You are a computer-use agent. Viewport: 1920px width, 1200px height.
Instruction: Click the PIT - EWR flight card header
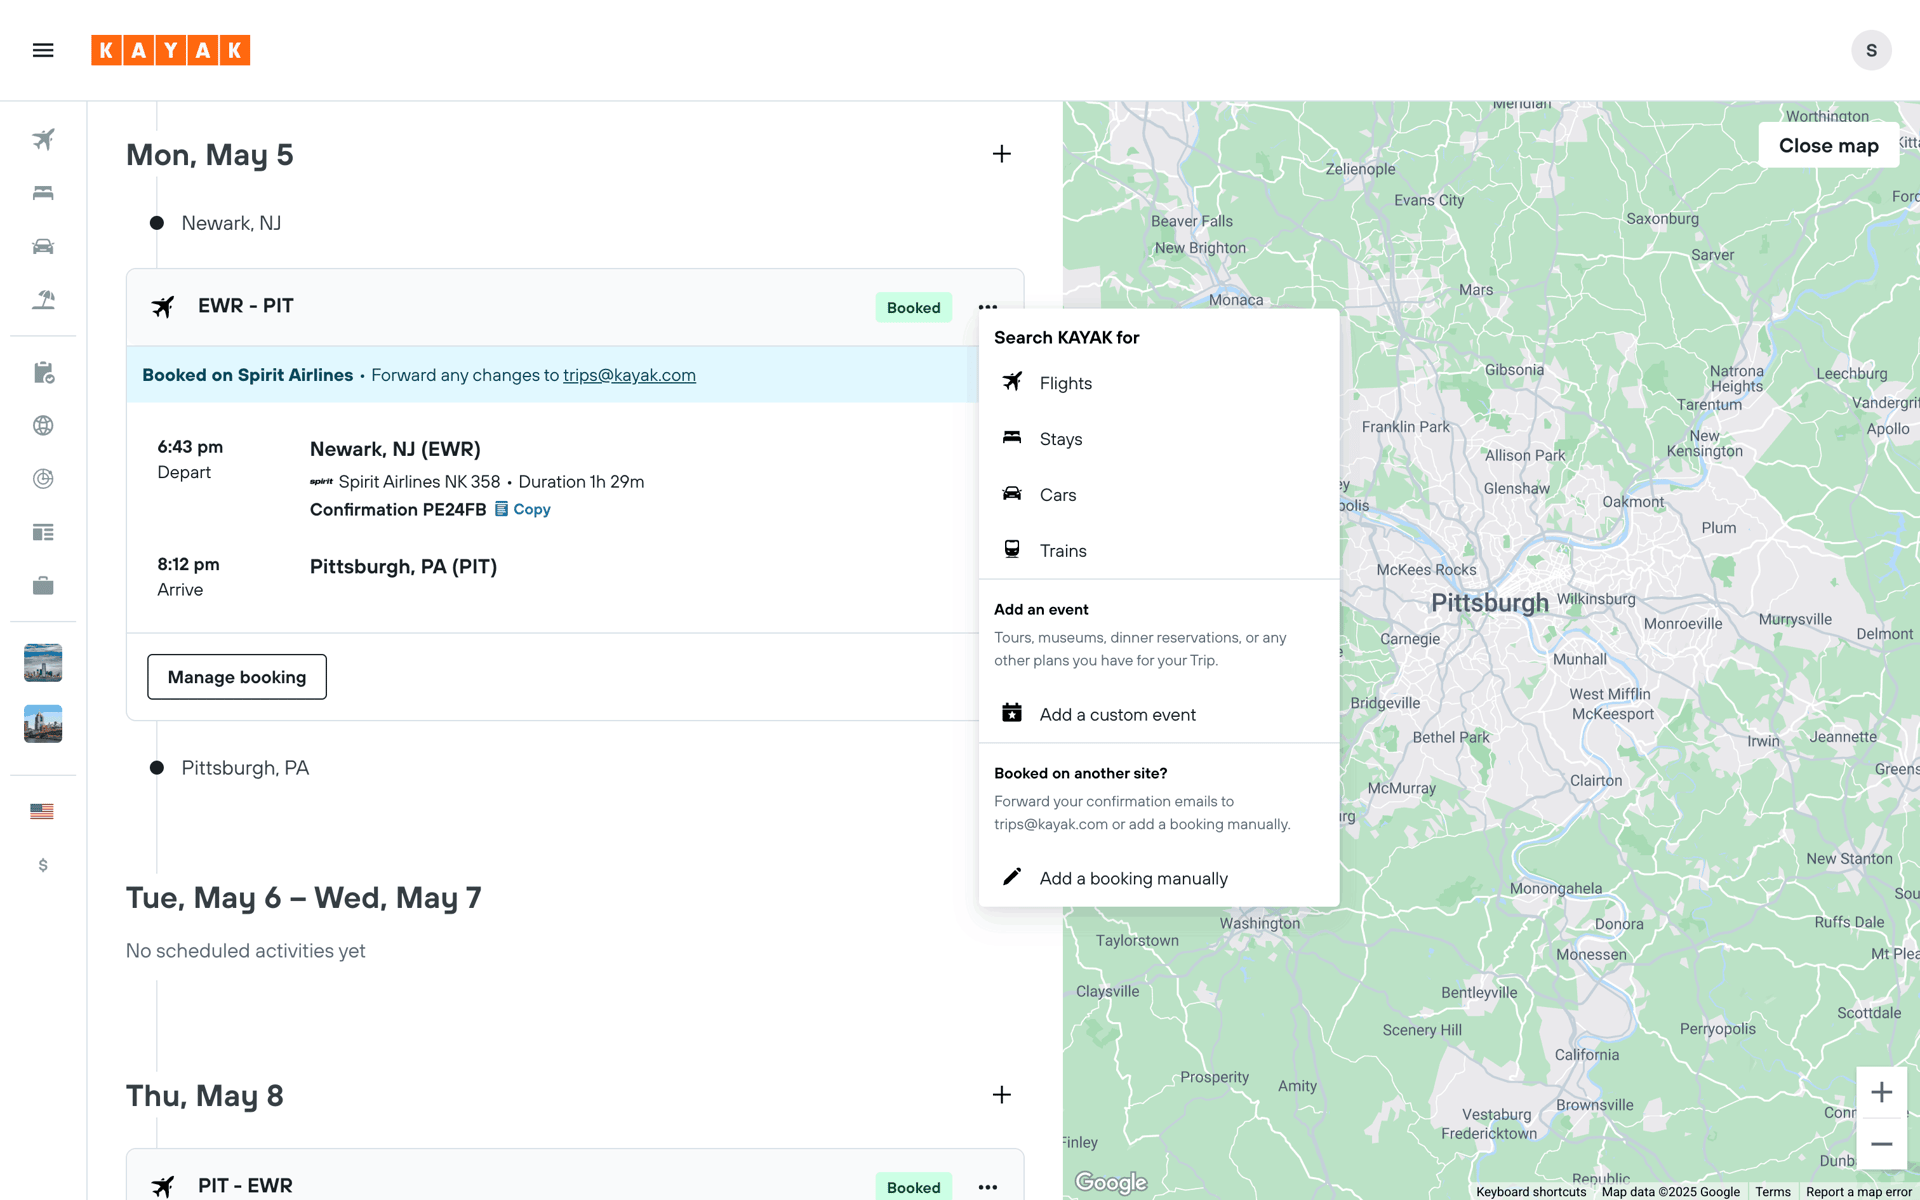(x=575, y=1176)
